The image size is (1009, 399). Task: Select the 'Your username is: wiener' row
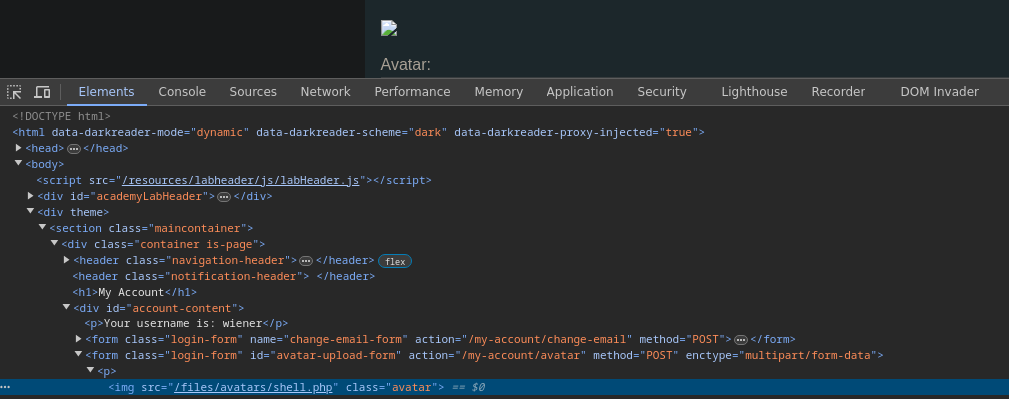coord(186,324)
